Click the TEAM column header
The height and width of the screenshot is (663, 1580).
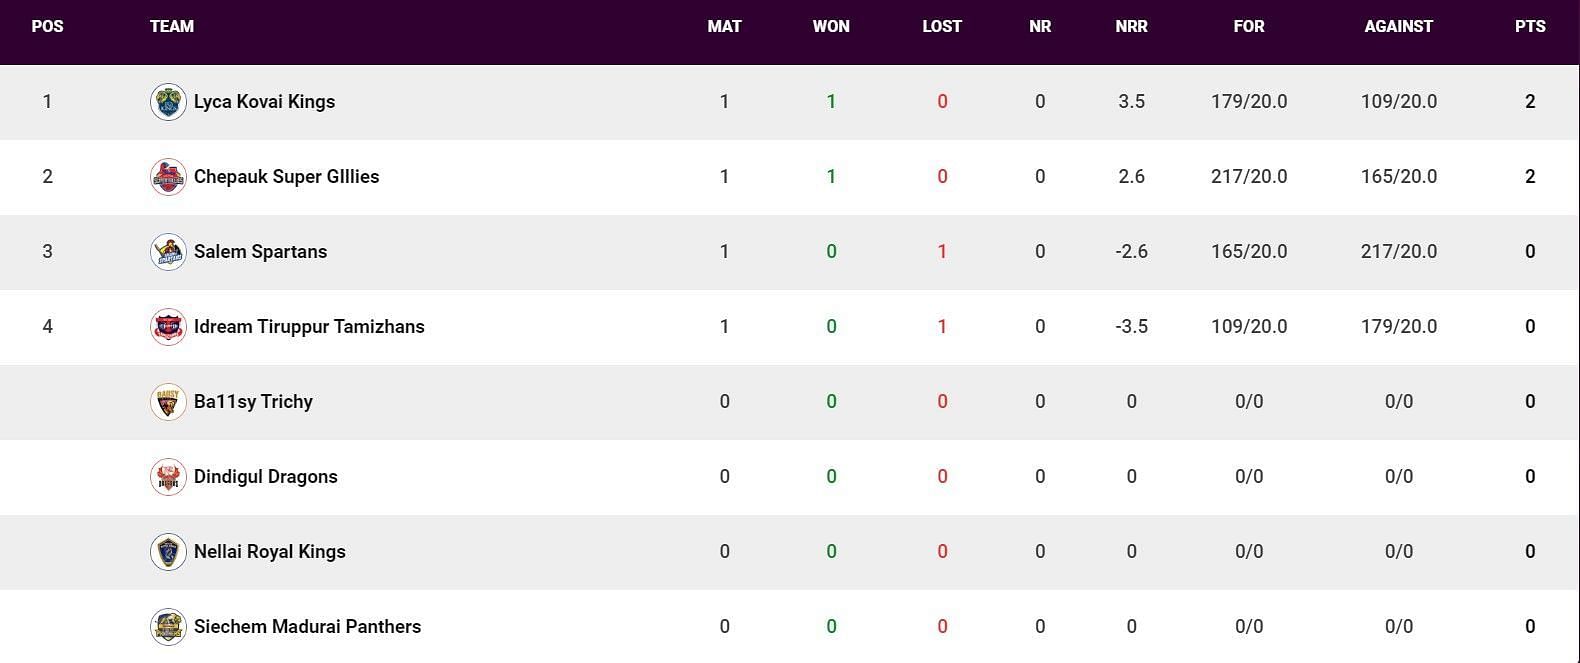pyautogui.click(x=172, y=26)
